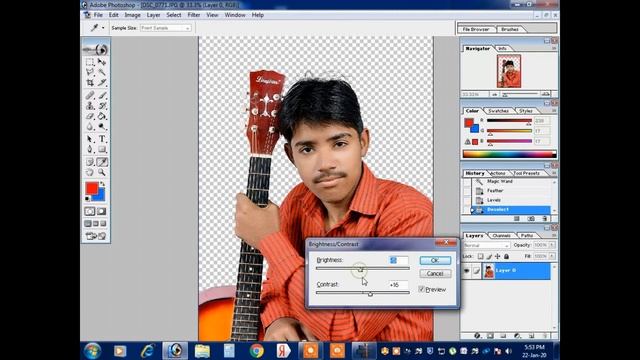Screen dimensions: 640x360
Task: Open the layer blending mode dropdown
Action: [x=487, y=245]
